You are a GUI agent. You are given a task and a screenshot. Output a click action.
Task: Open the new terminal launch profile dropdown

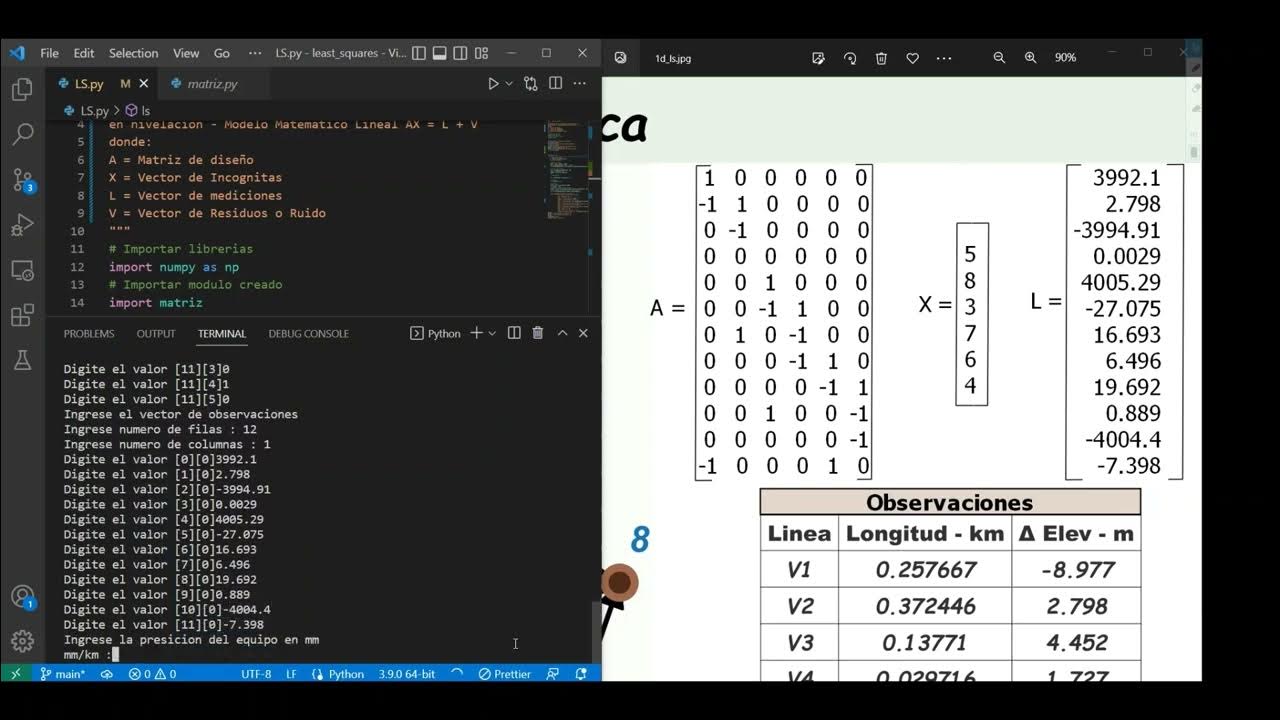tap(492, 333)
